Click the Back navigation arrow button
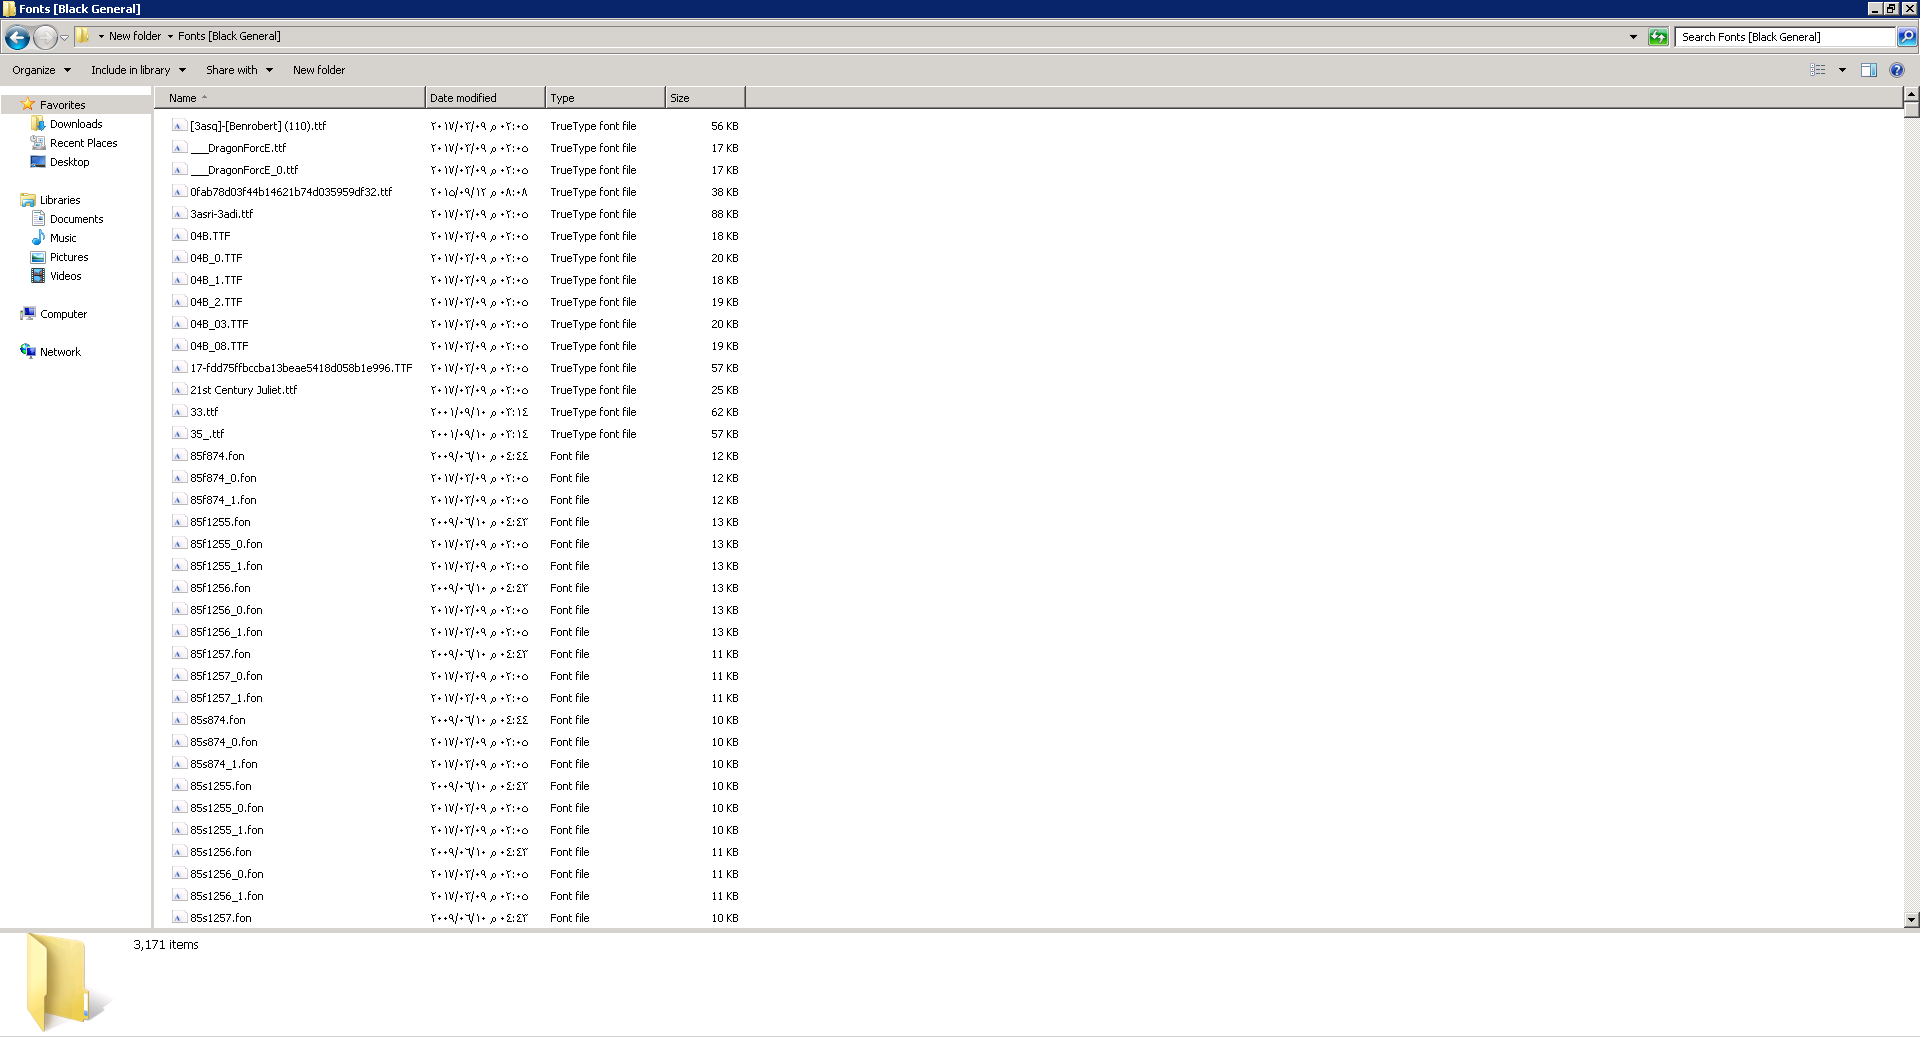This screenshot has height=1038, width=1920. [x=17, y=38]
